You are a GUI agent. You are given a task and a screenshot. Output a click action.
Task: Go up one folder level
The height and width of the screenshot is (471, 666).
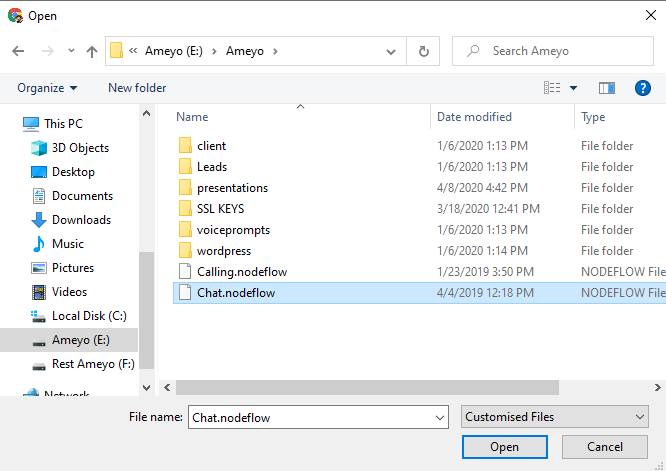click(x=92, y=51)
